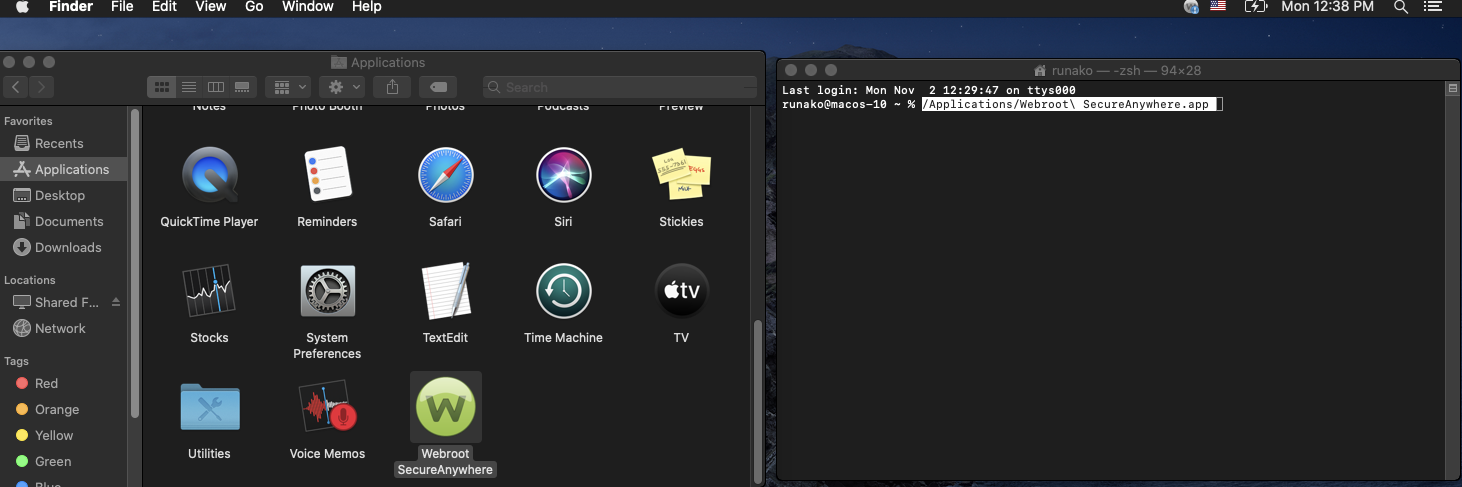Select System Preferences gear icon
The image size is (1462, 487).
click(x=327, y=291)
